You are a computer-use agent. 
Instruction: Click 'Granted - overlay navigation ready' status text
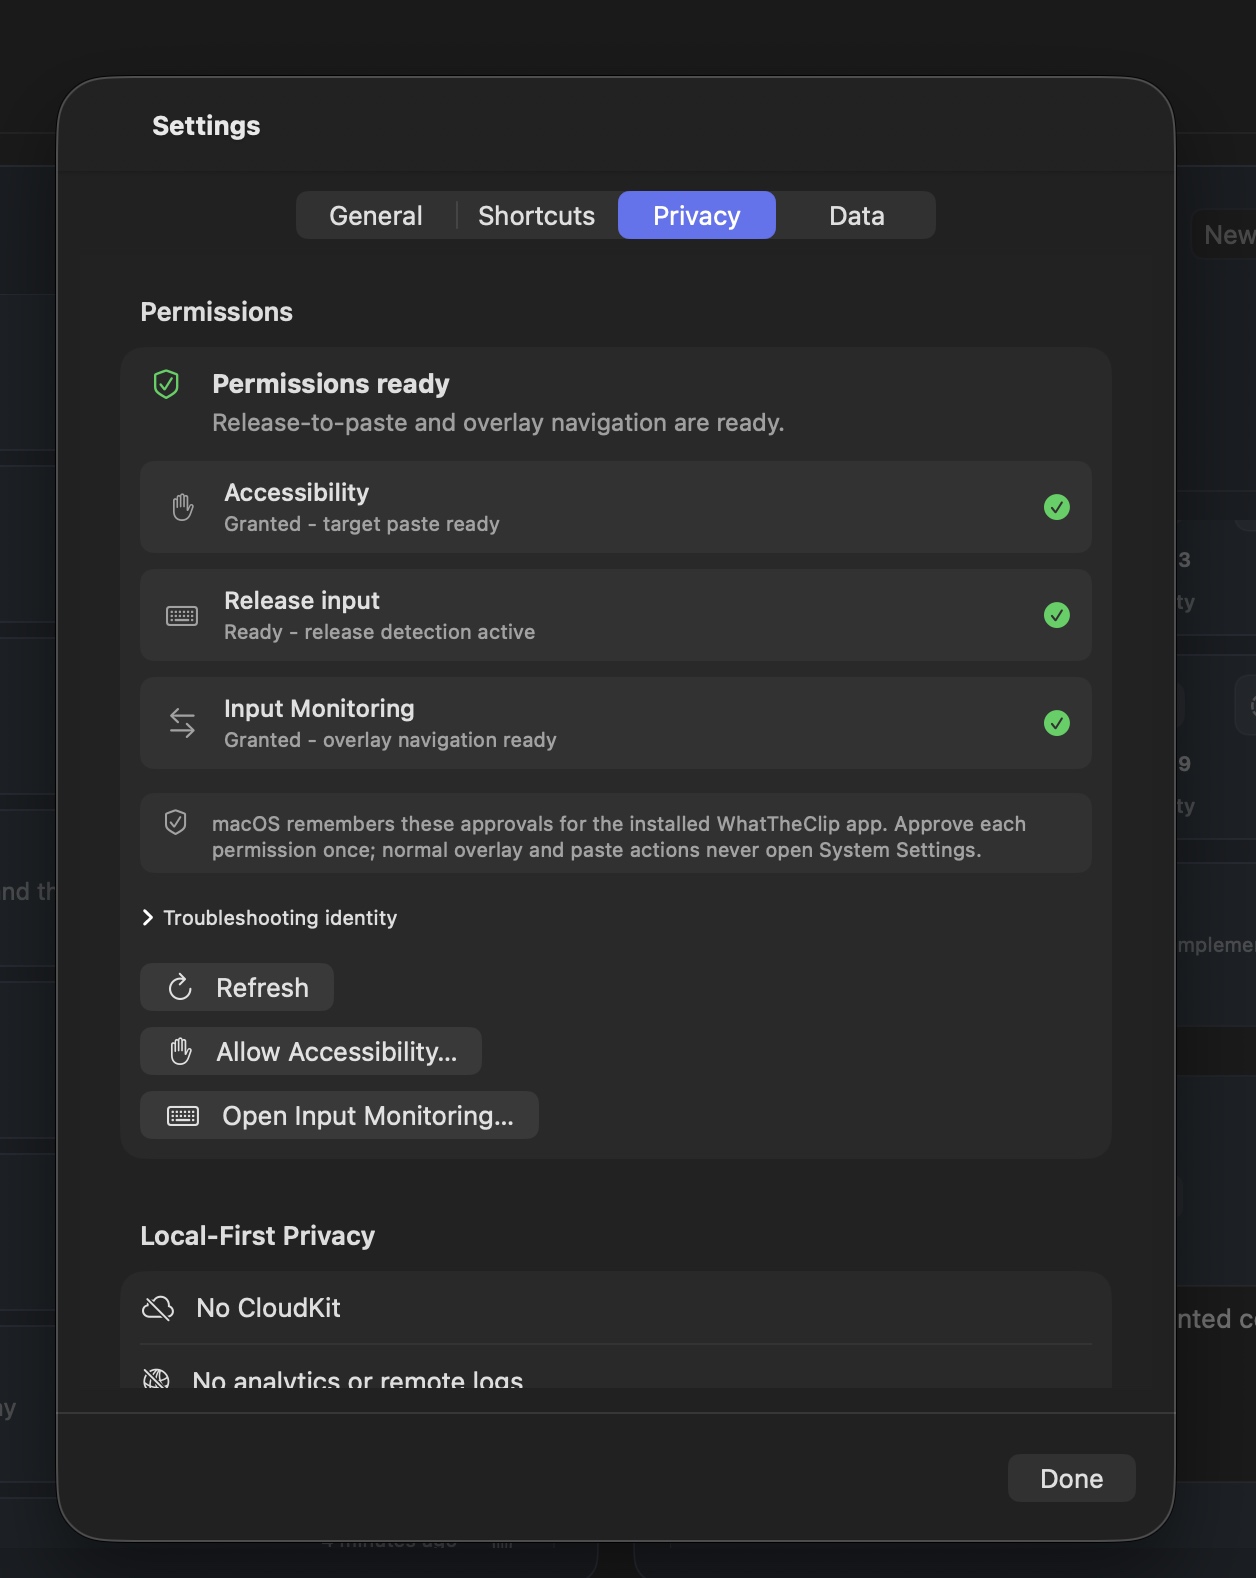[x=390, y=740]
